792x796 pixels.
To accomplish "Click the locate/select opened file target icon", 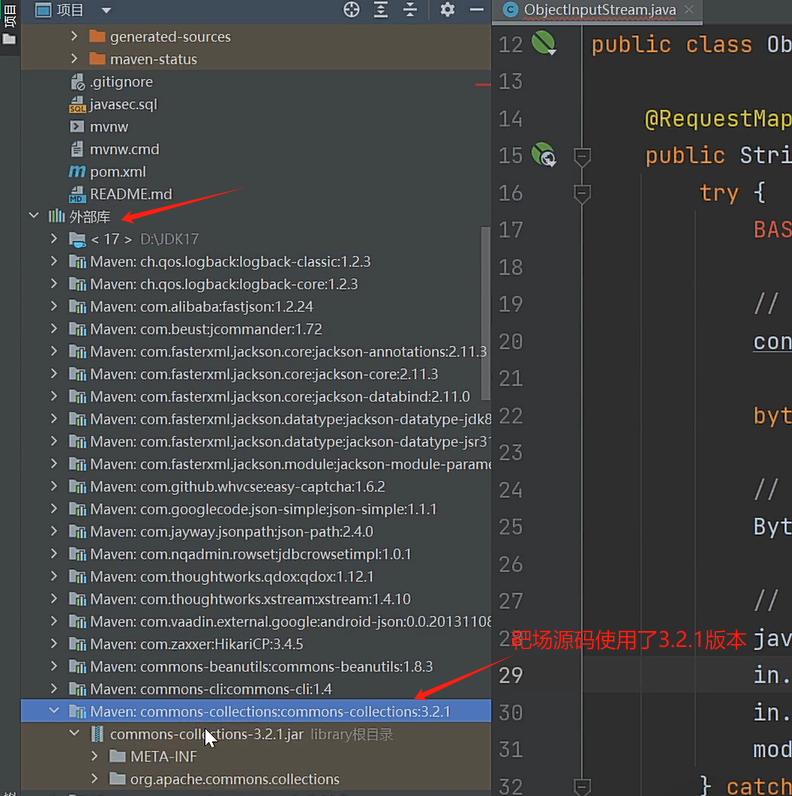I will click(x=351, y=10).
